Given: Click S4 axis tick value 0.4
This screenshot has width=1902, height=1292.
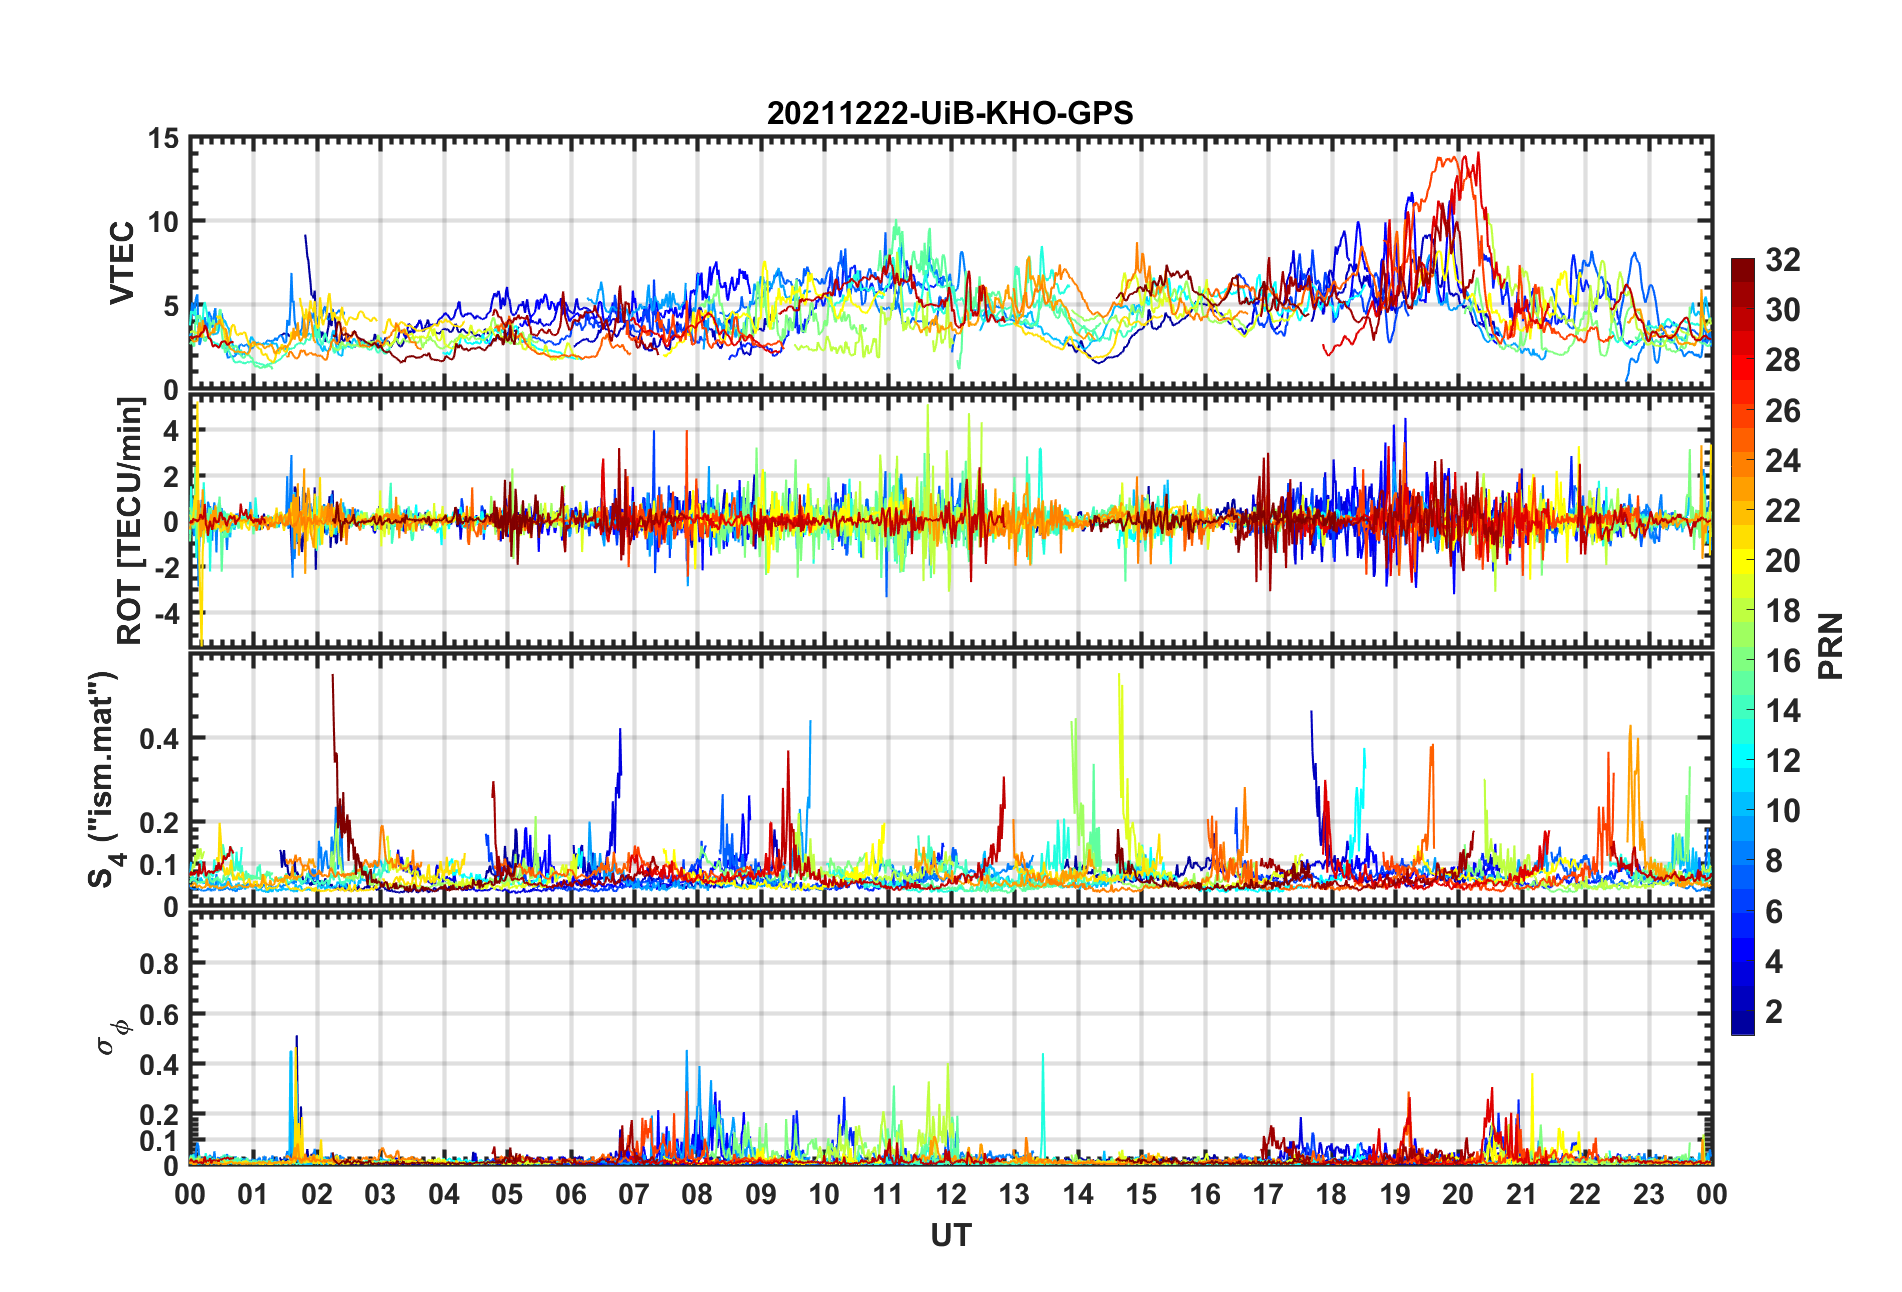Looking at the screenshot, I should 160,739.
